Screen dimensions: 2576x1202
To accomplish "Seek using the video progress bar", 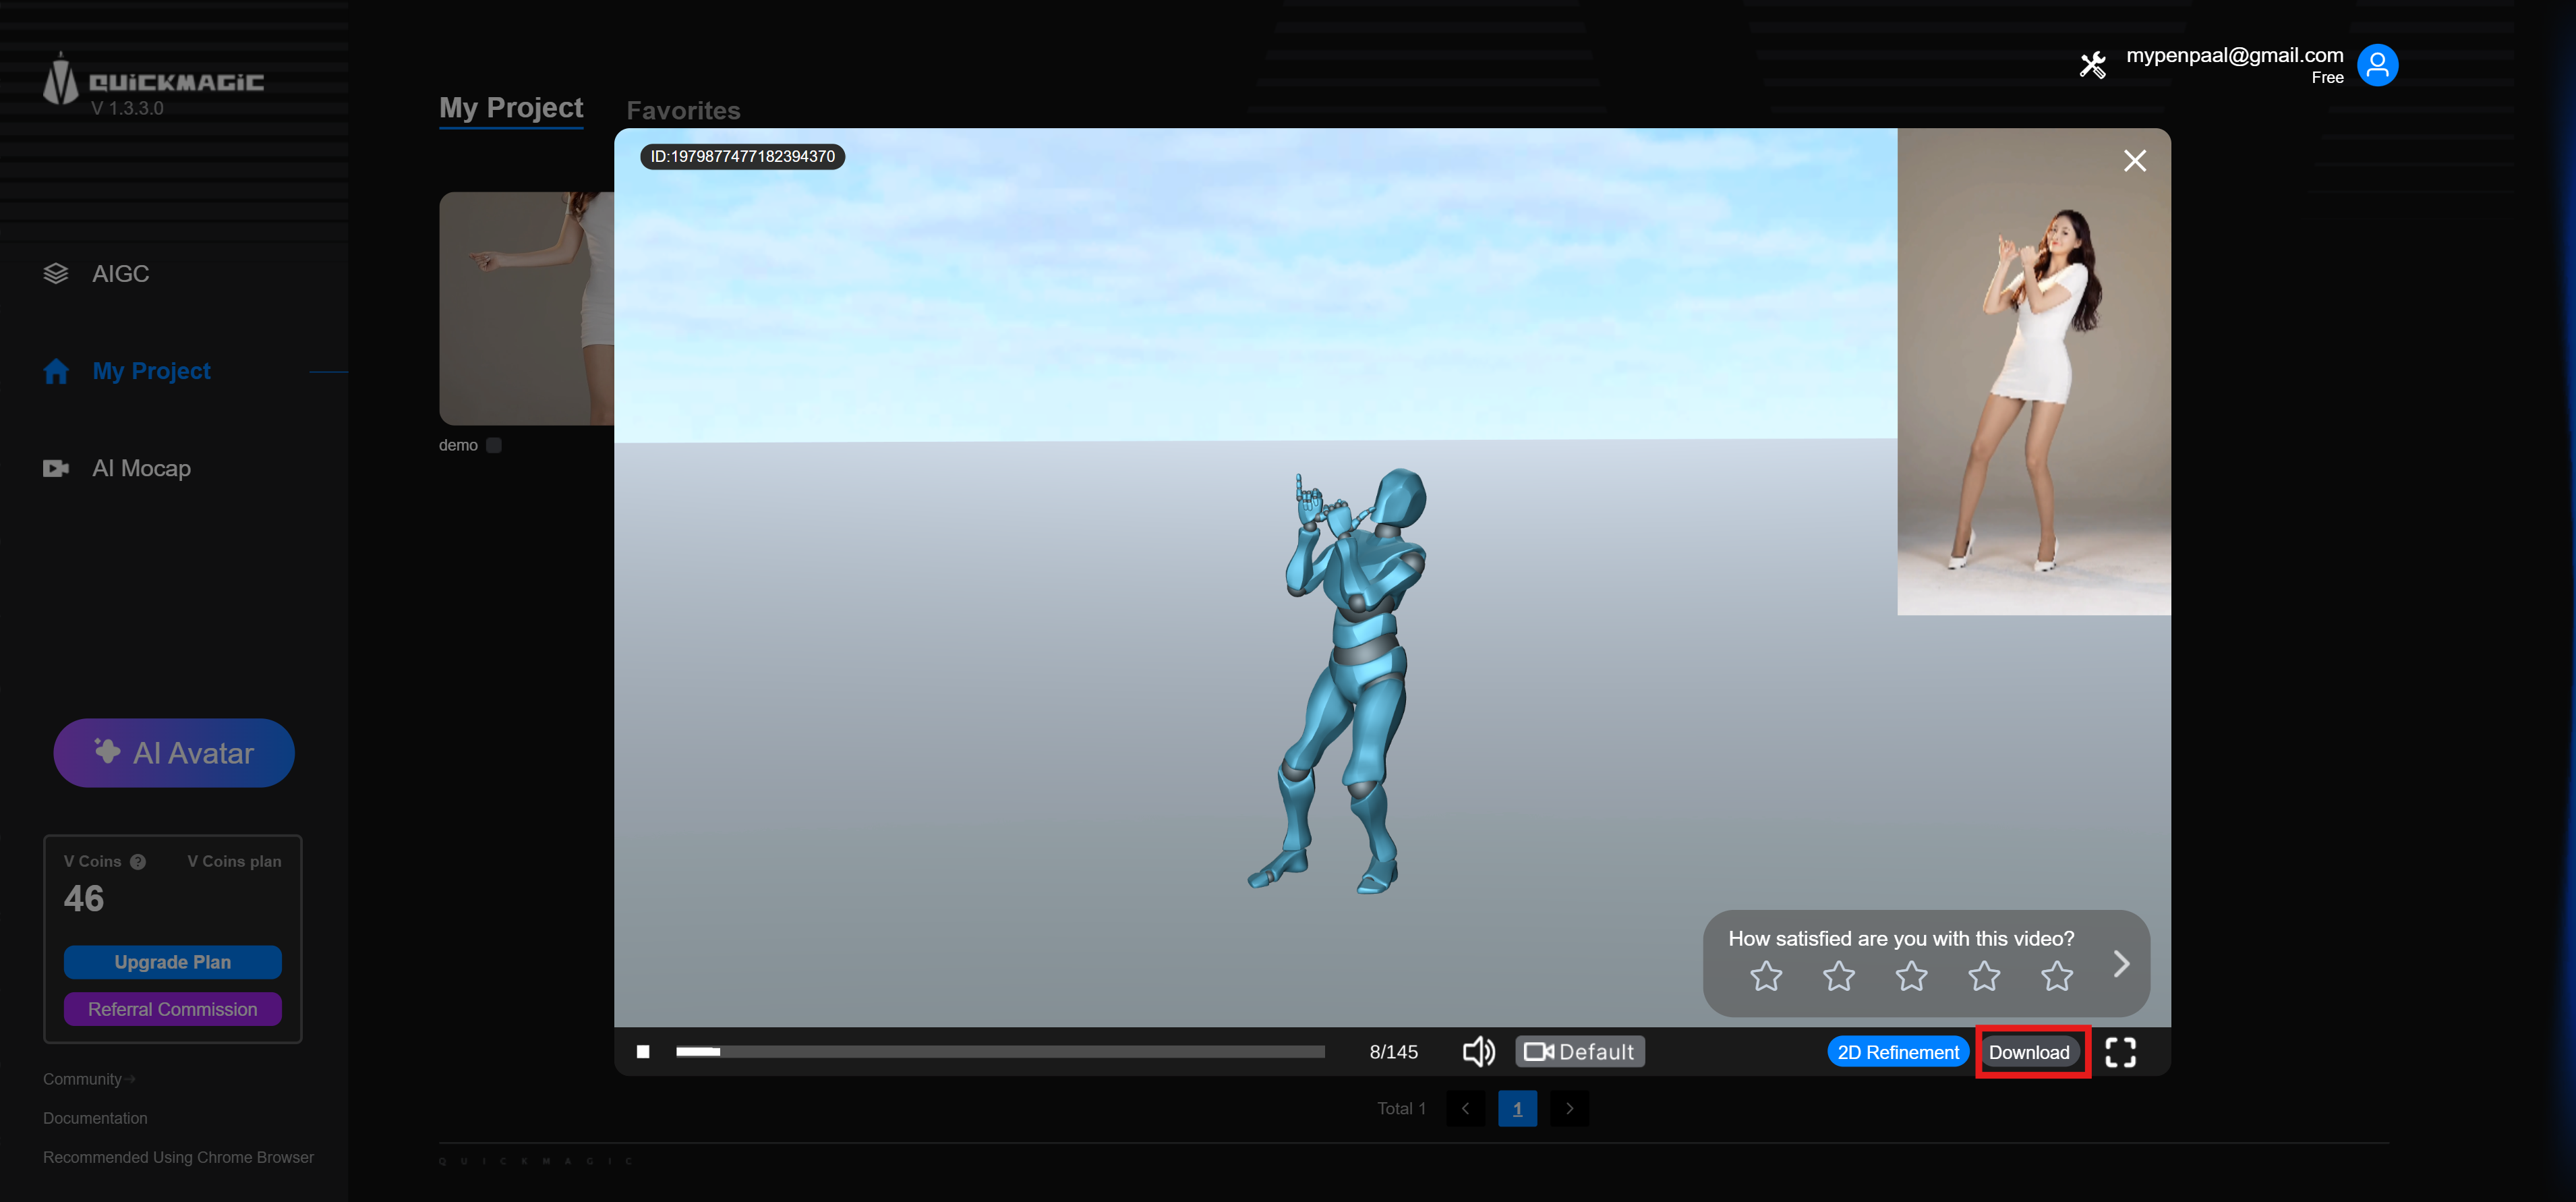I will (x=1000, y=1051).
